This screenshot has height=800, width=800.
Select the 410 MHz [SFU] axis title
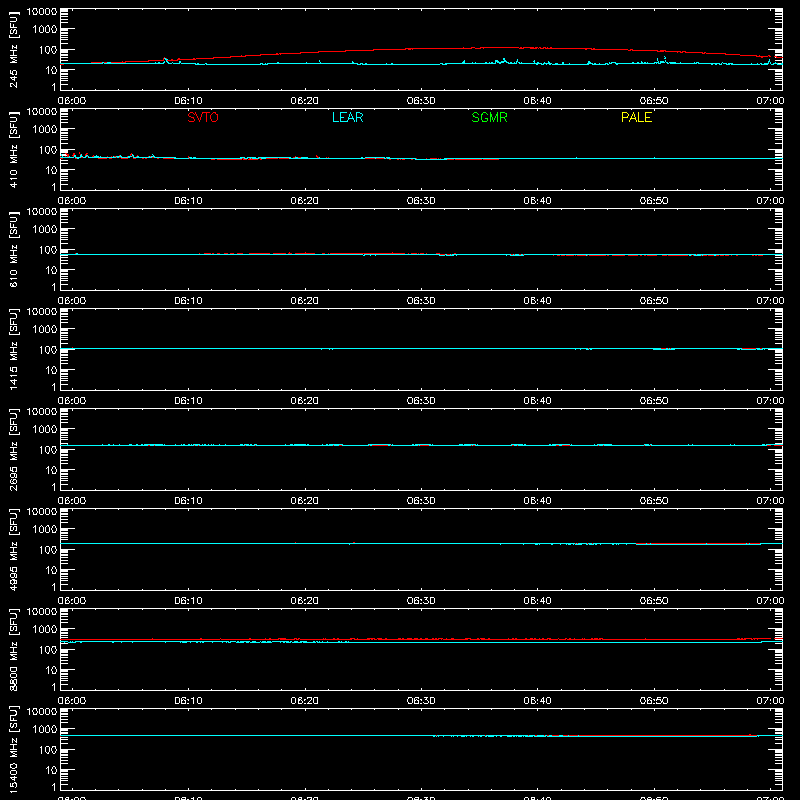click(13, 149)
